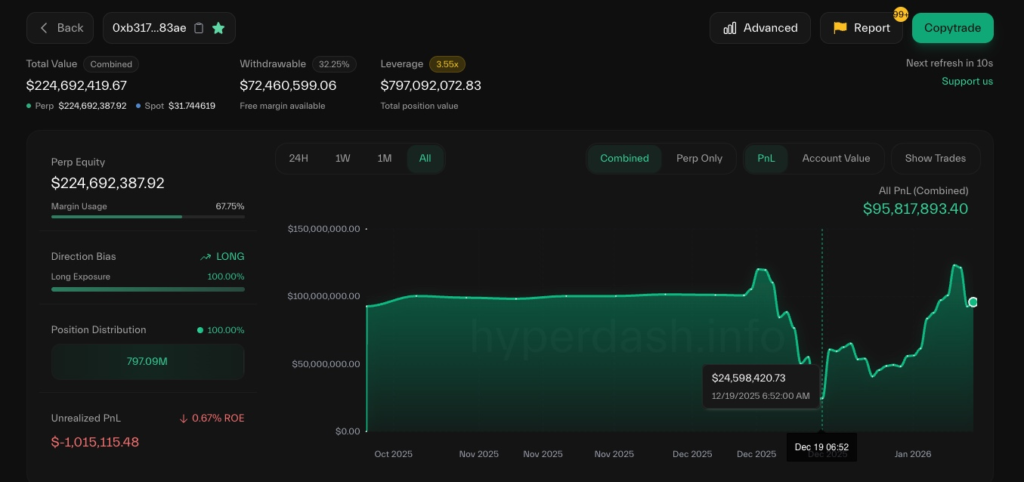Toggle the green favorite star icon
This screenshot has width=1024, height=482.
pos(219,28)
